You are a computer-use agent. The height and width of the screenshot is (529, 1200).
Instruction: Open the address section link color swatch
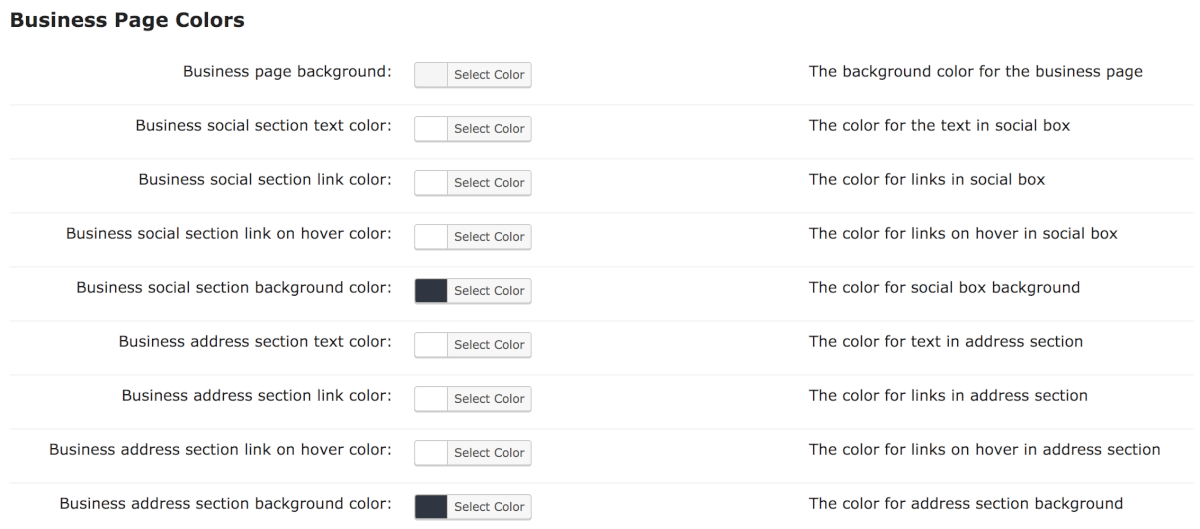click(x=431, y=399)
